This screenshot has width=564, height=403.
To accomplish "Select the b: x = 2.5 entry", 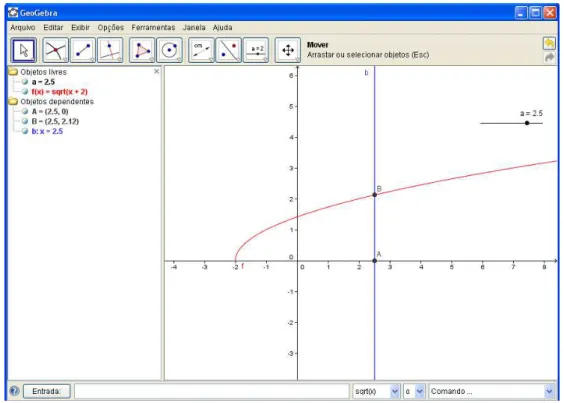I will (47, 131).
